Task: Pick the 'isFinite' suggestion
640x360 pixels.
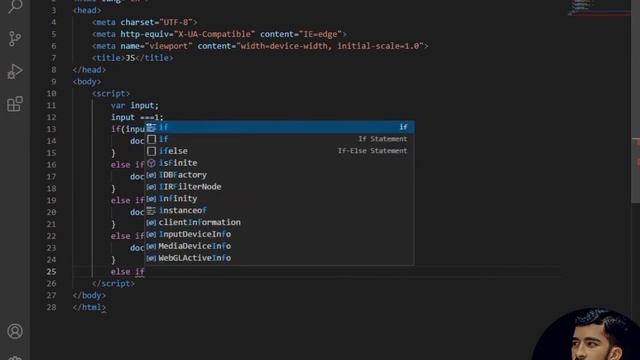Action: [x=280, y=163]
